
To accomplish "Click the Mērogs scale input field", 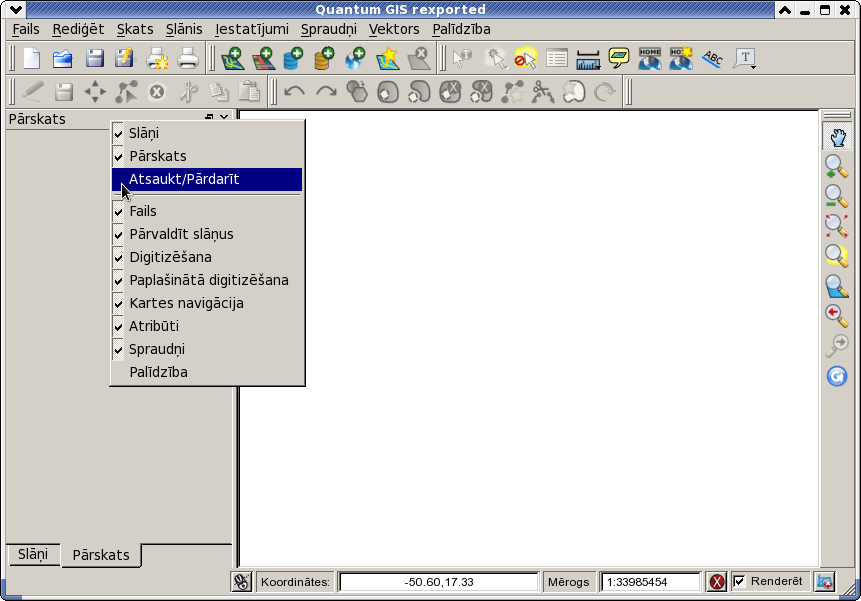I will click(x=651, y=582).
